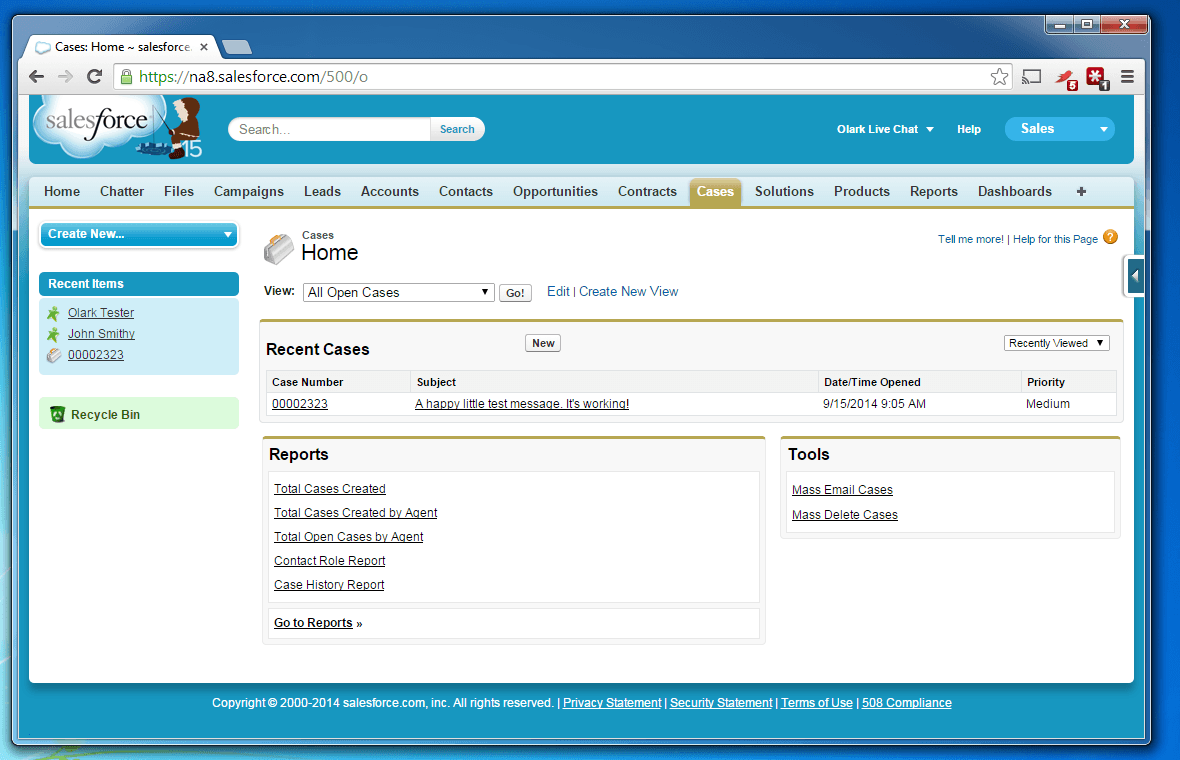The width and height of the screenshot is (1180, 760).
Task: Open case number 00002323 in table
Action: pos(300,404)
